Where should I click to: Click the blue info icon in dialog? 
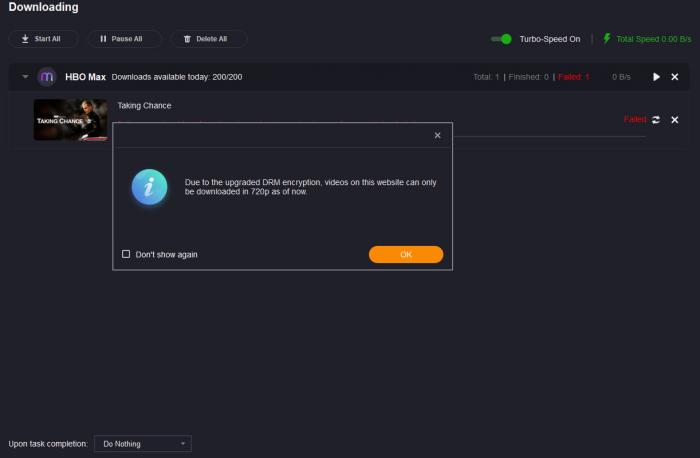pos(150,187)
